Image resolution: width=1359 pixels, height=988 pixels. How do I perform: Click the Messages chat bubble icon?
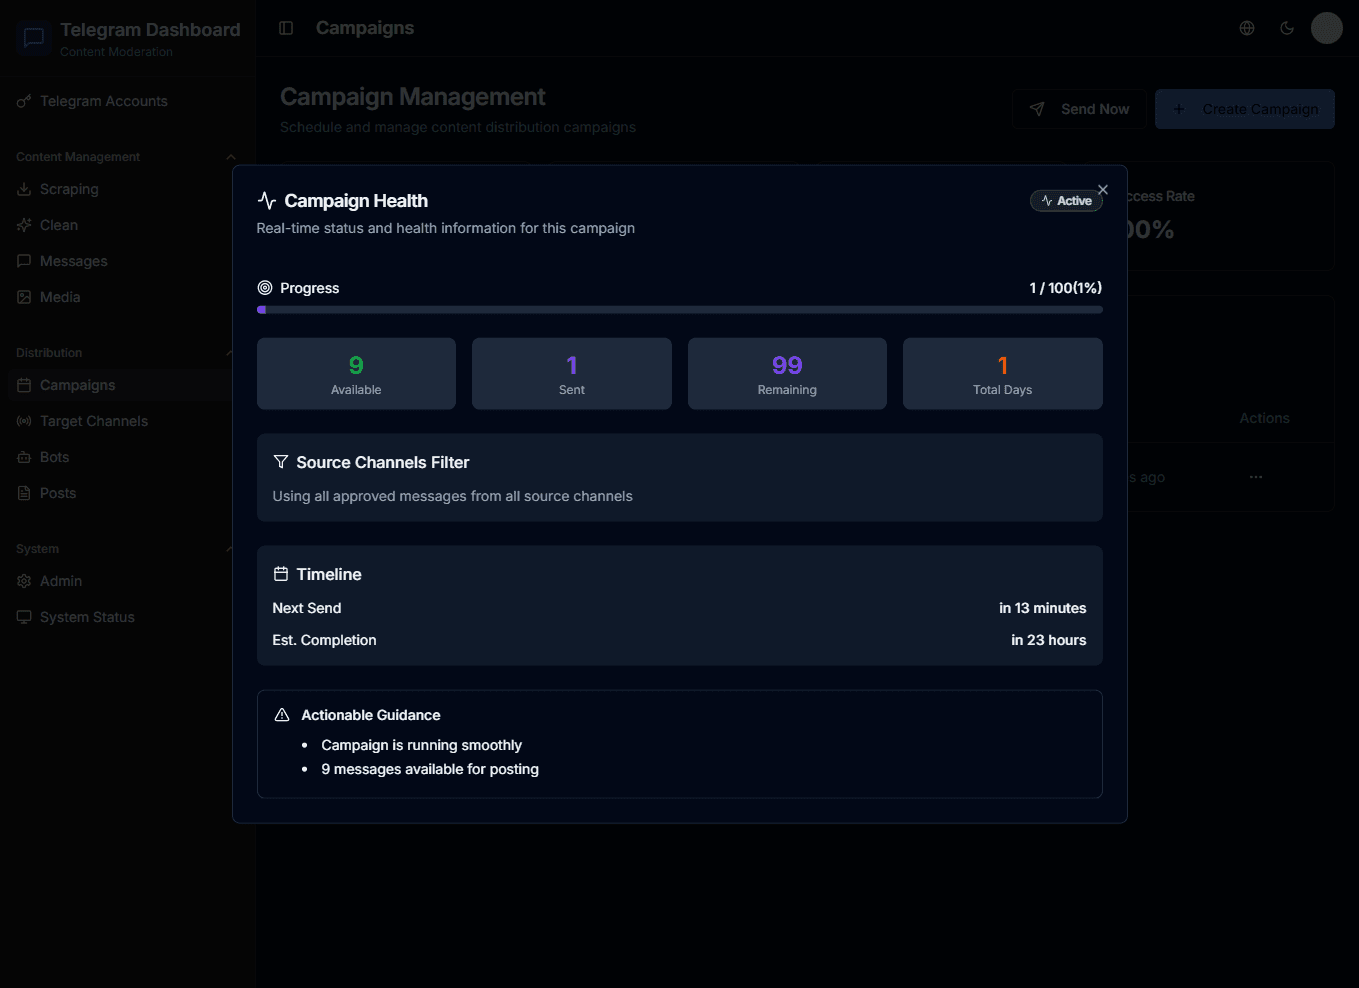tap(24, 261)
